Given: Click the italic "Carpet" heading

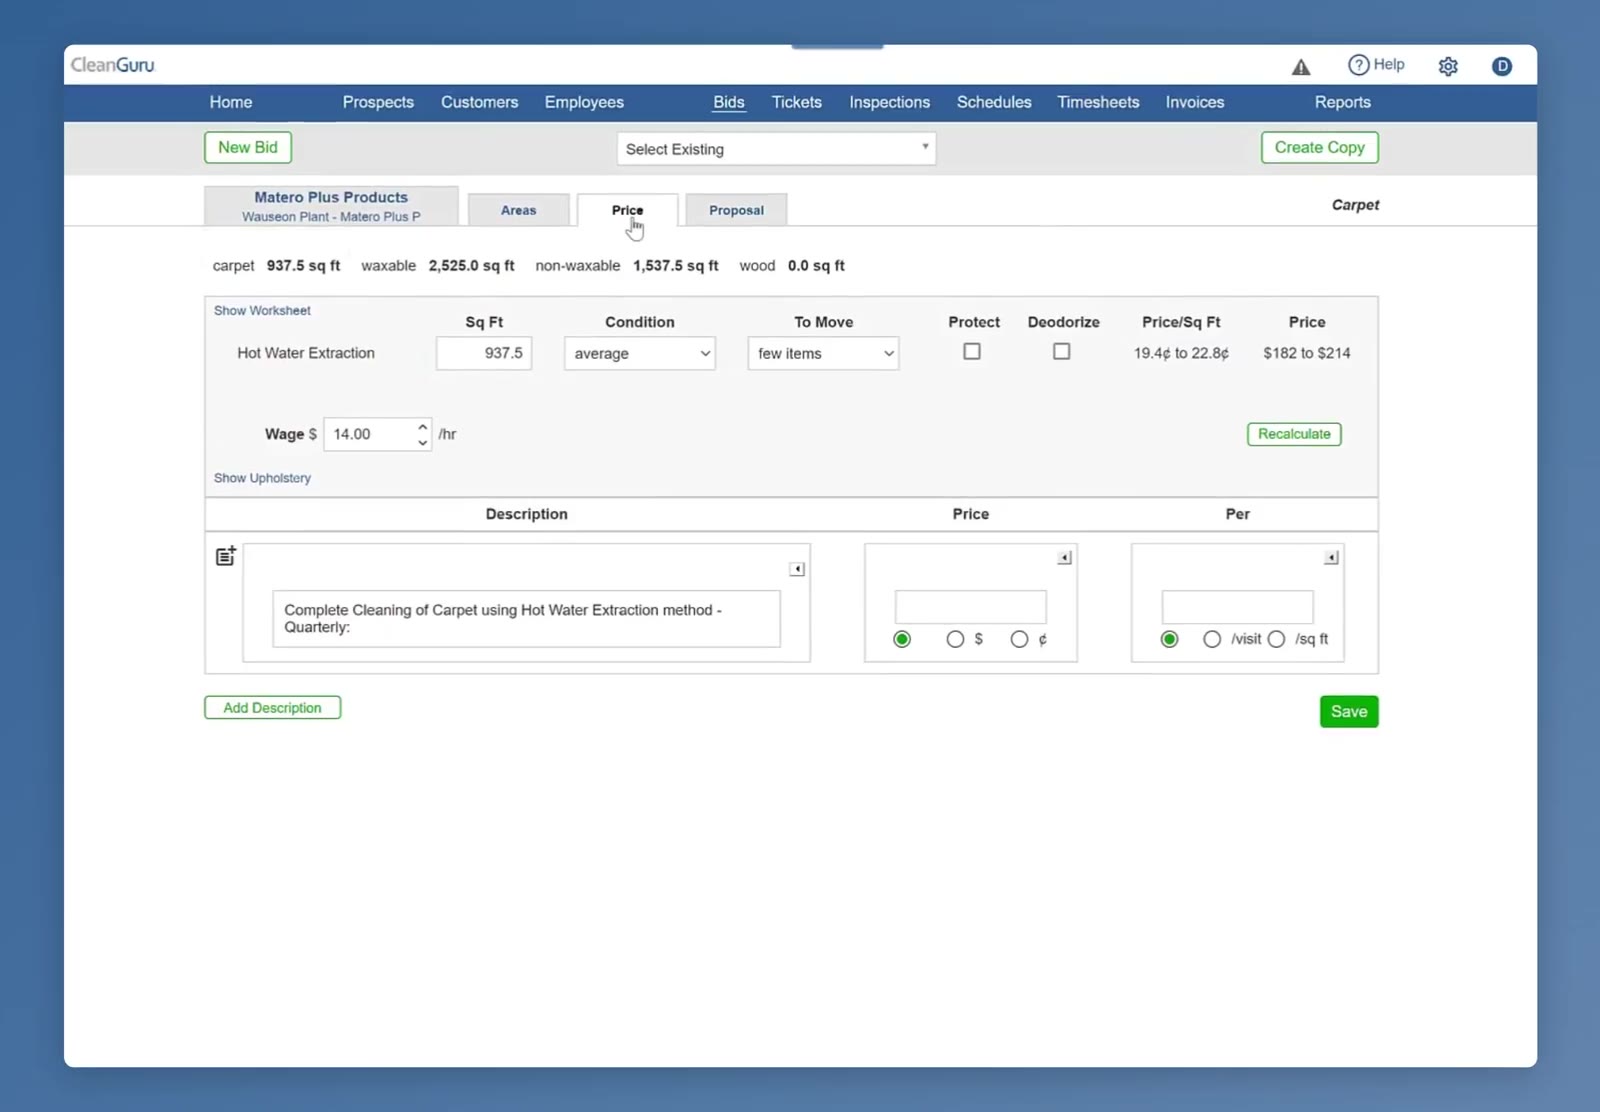Looking at the screenshot, I should [x=1355, y=205].
